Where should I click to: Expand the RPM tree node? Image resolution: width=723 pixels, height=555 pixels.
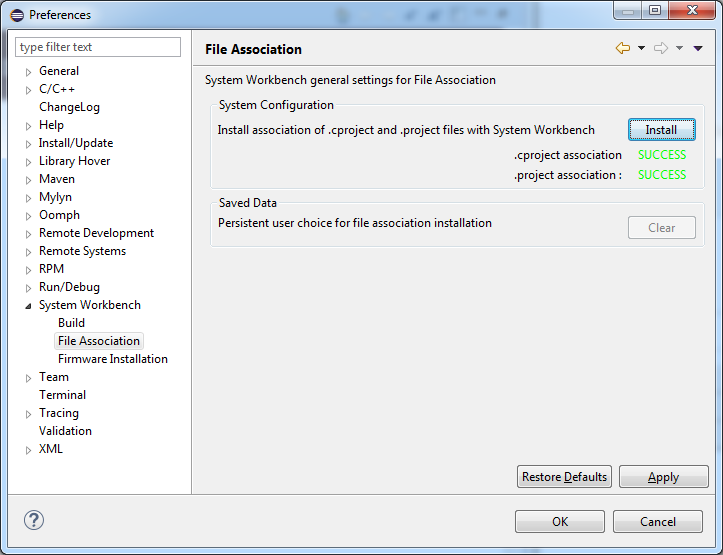click(28, 270)
